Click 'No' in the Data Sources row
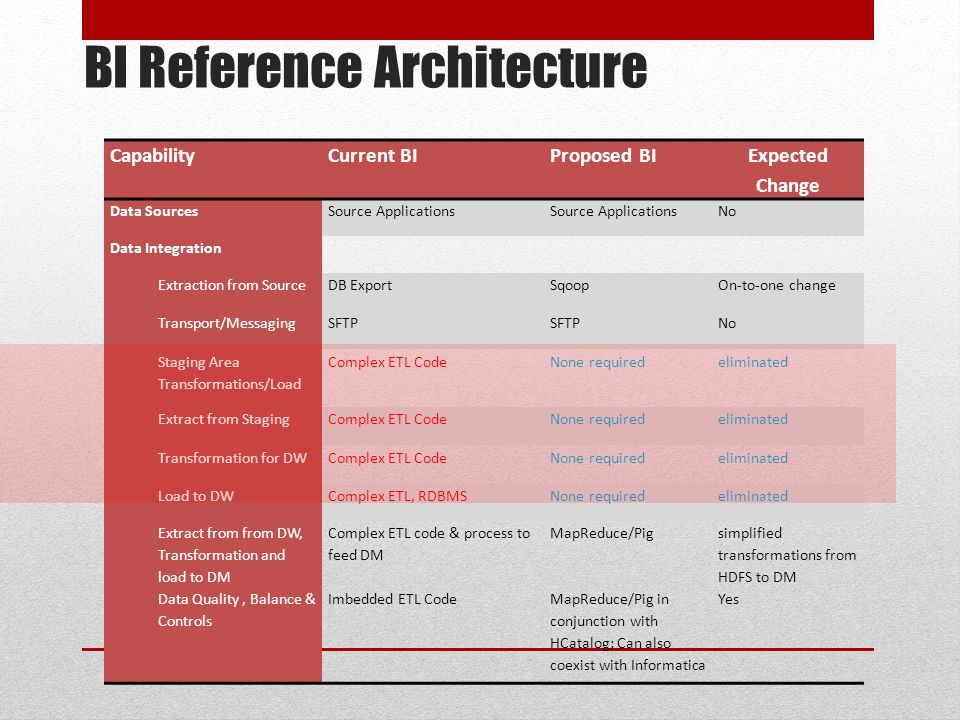Image resolution: width=960 pixels, height=720 pixels. coord(727,211)
